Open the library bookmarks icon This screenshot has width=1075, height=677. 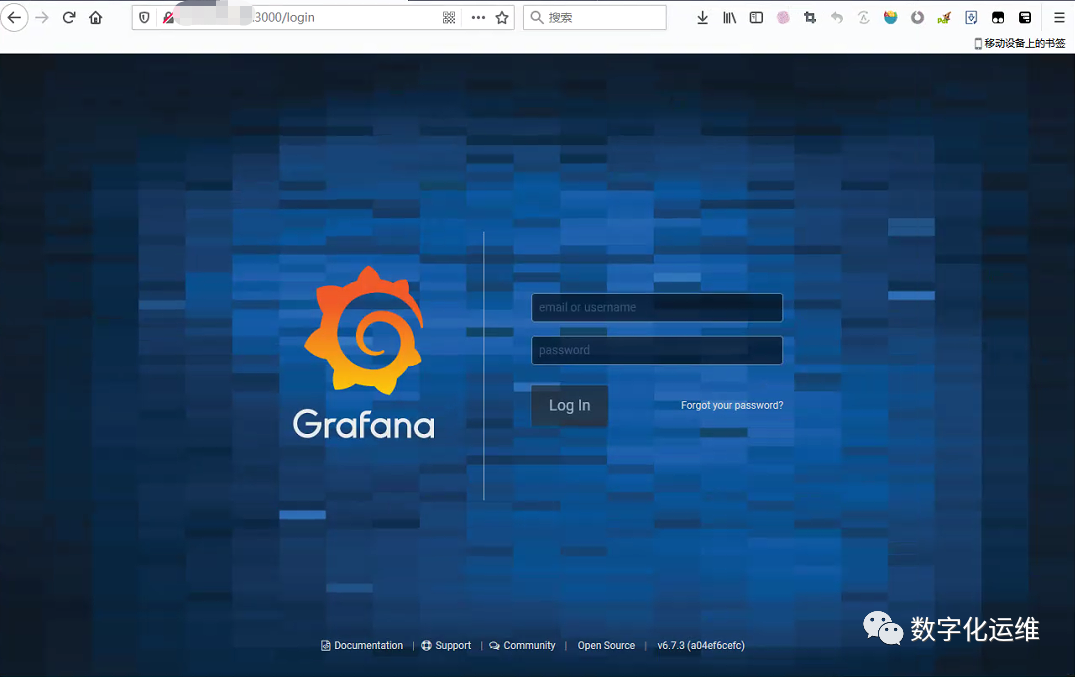729,18
